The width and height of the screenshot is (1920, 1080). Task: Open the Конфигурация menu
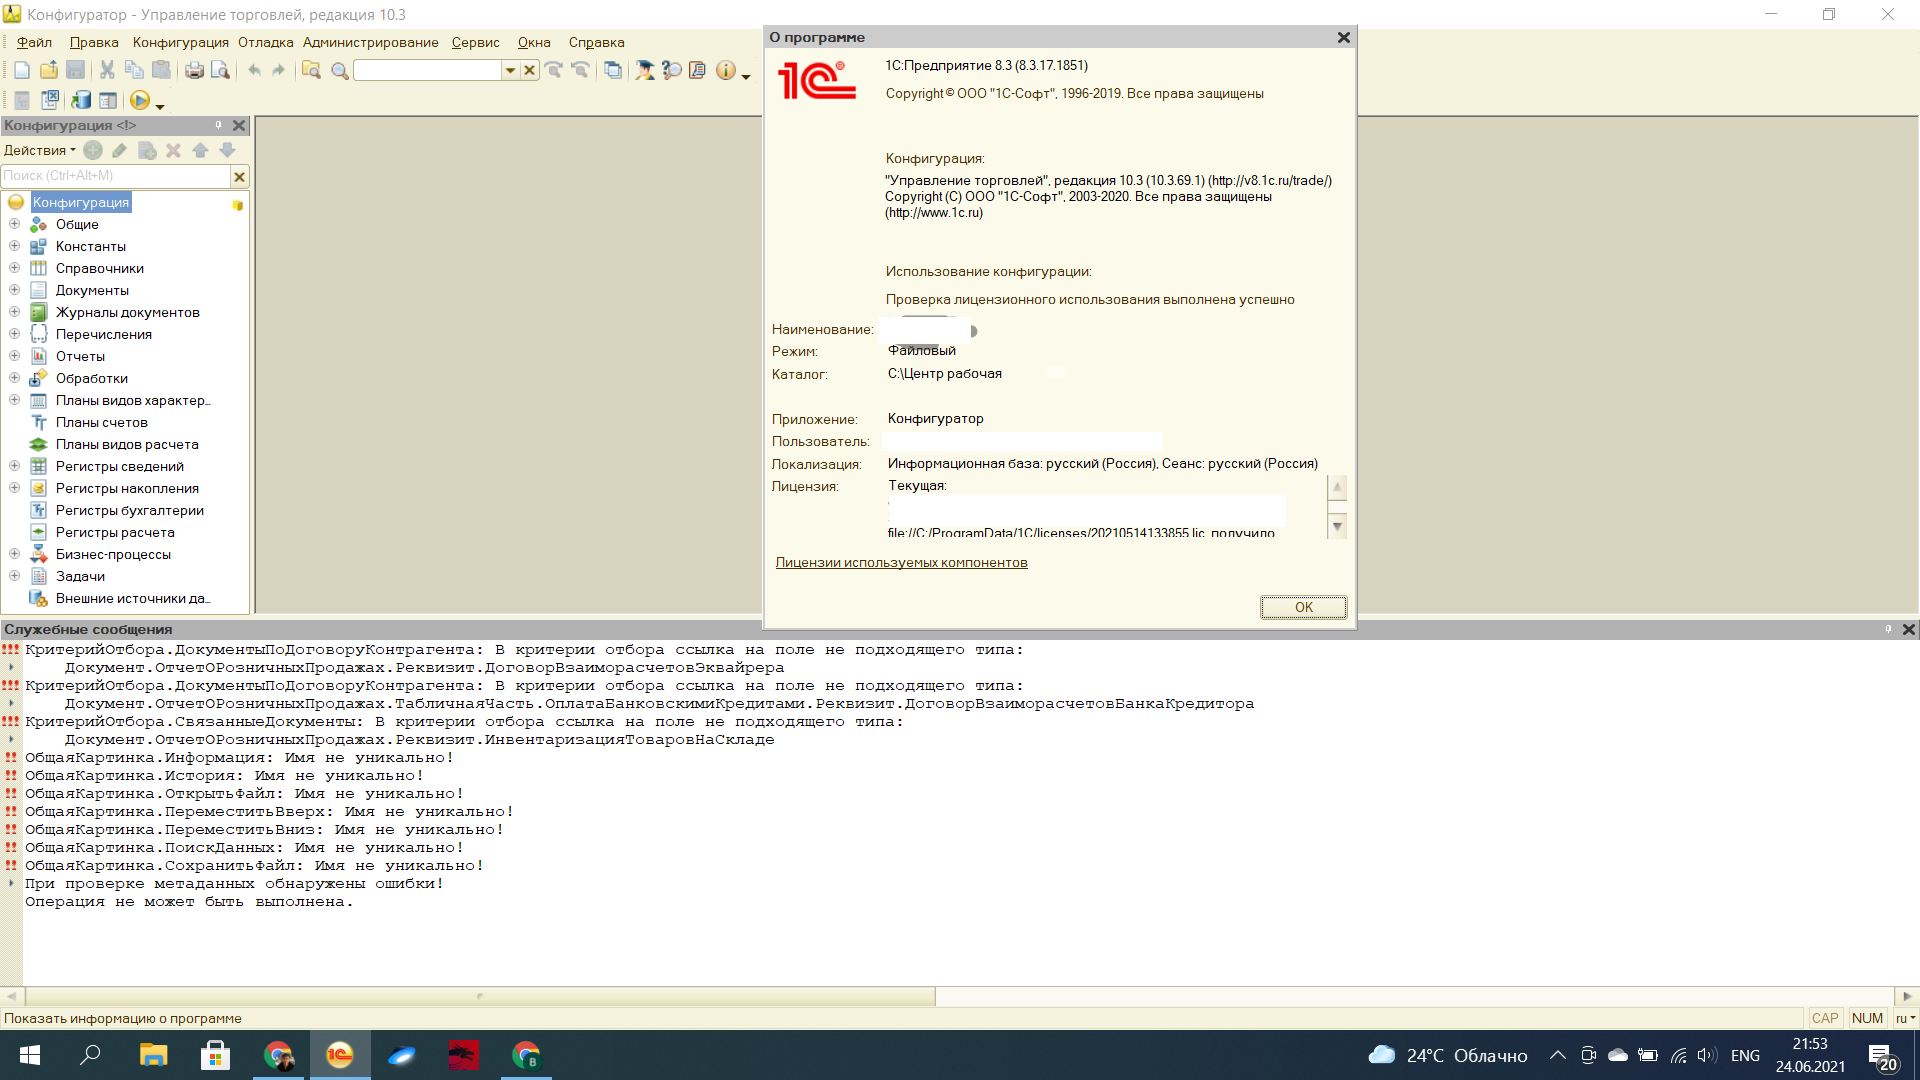(181, 42)
